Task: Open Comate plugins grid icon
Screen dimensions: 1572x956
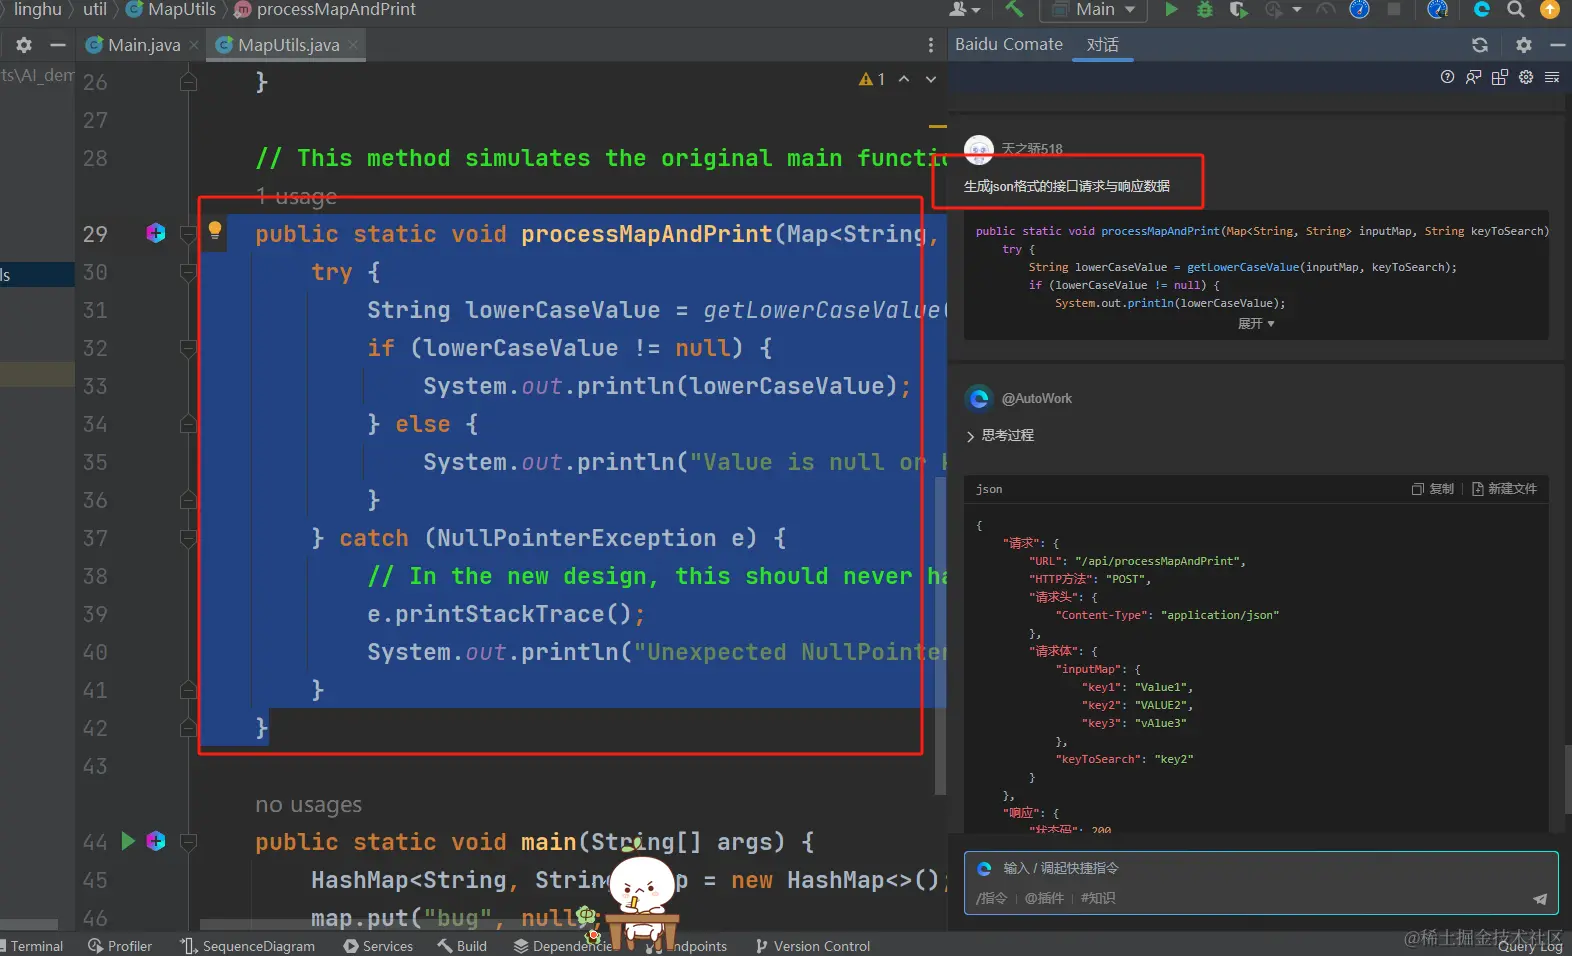Action: 1499,77
